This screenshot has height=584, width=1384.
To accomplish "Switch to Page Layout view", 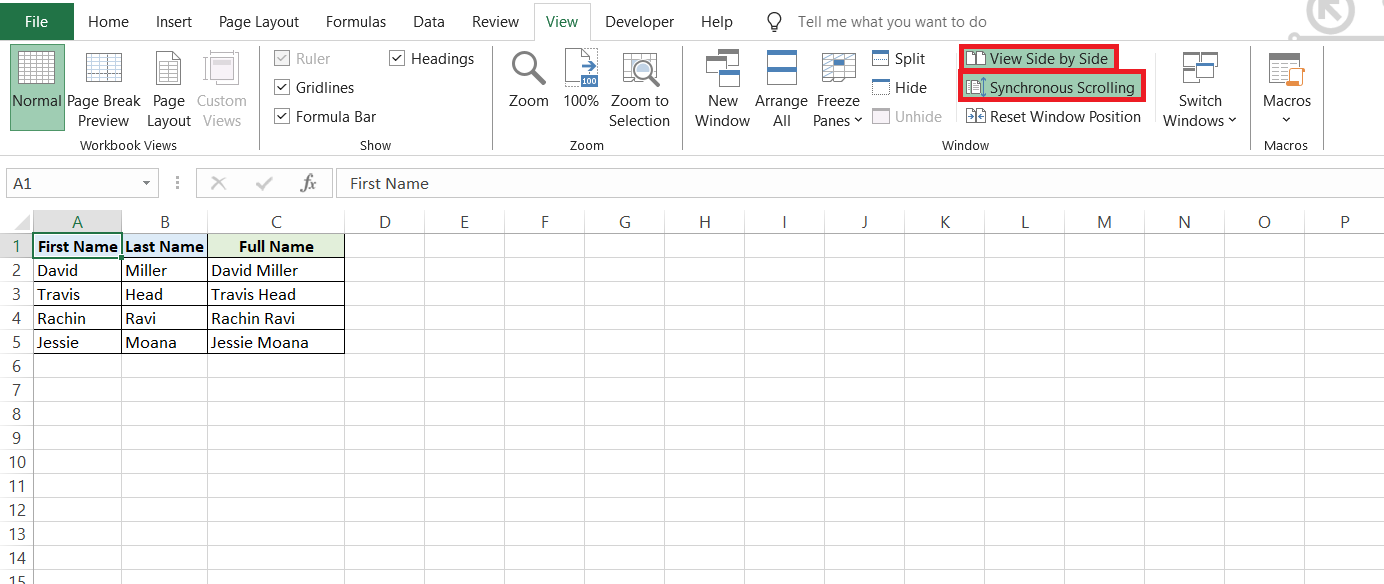I will tap(169, 87).
